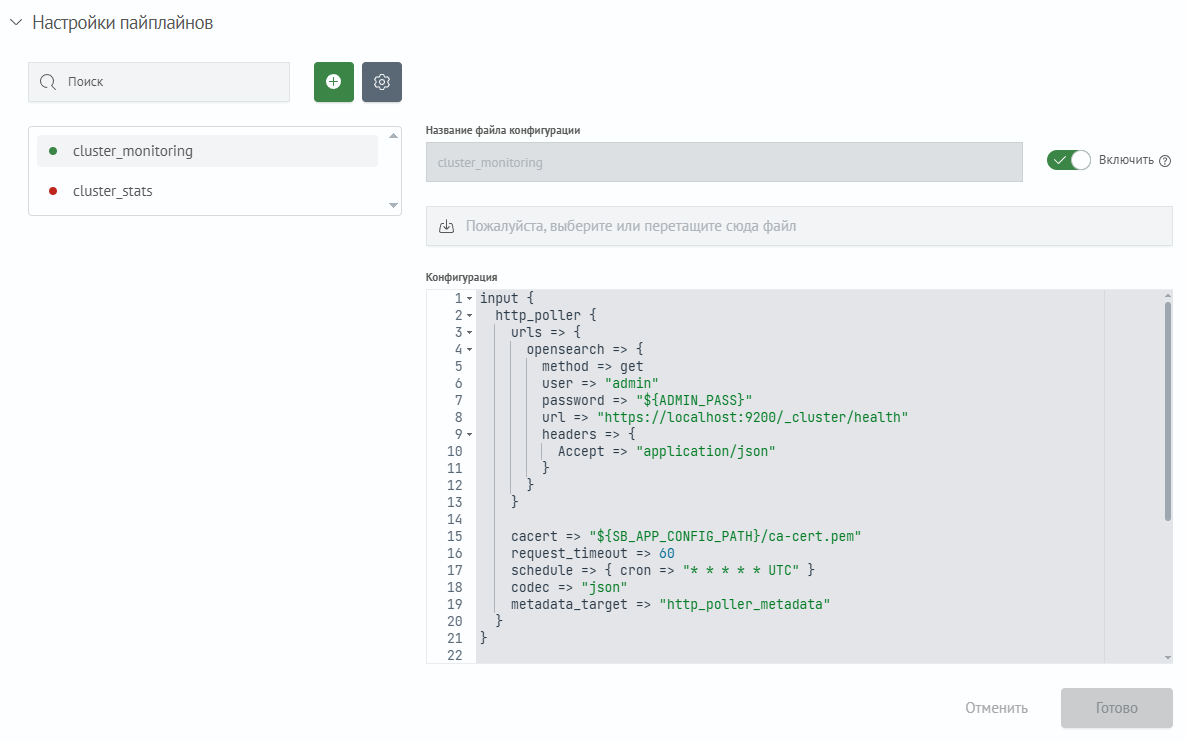The width and height of the screenshot is (1186, 741).
Task: Click the file upload icon
Action: click(x=447, y=227)
